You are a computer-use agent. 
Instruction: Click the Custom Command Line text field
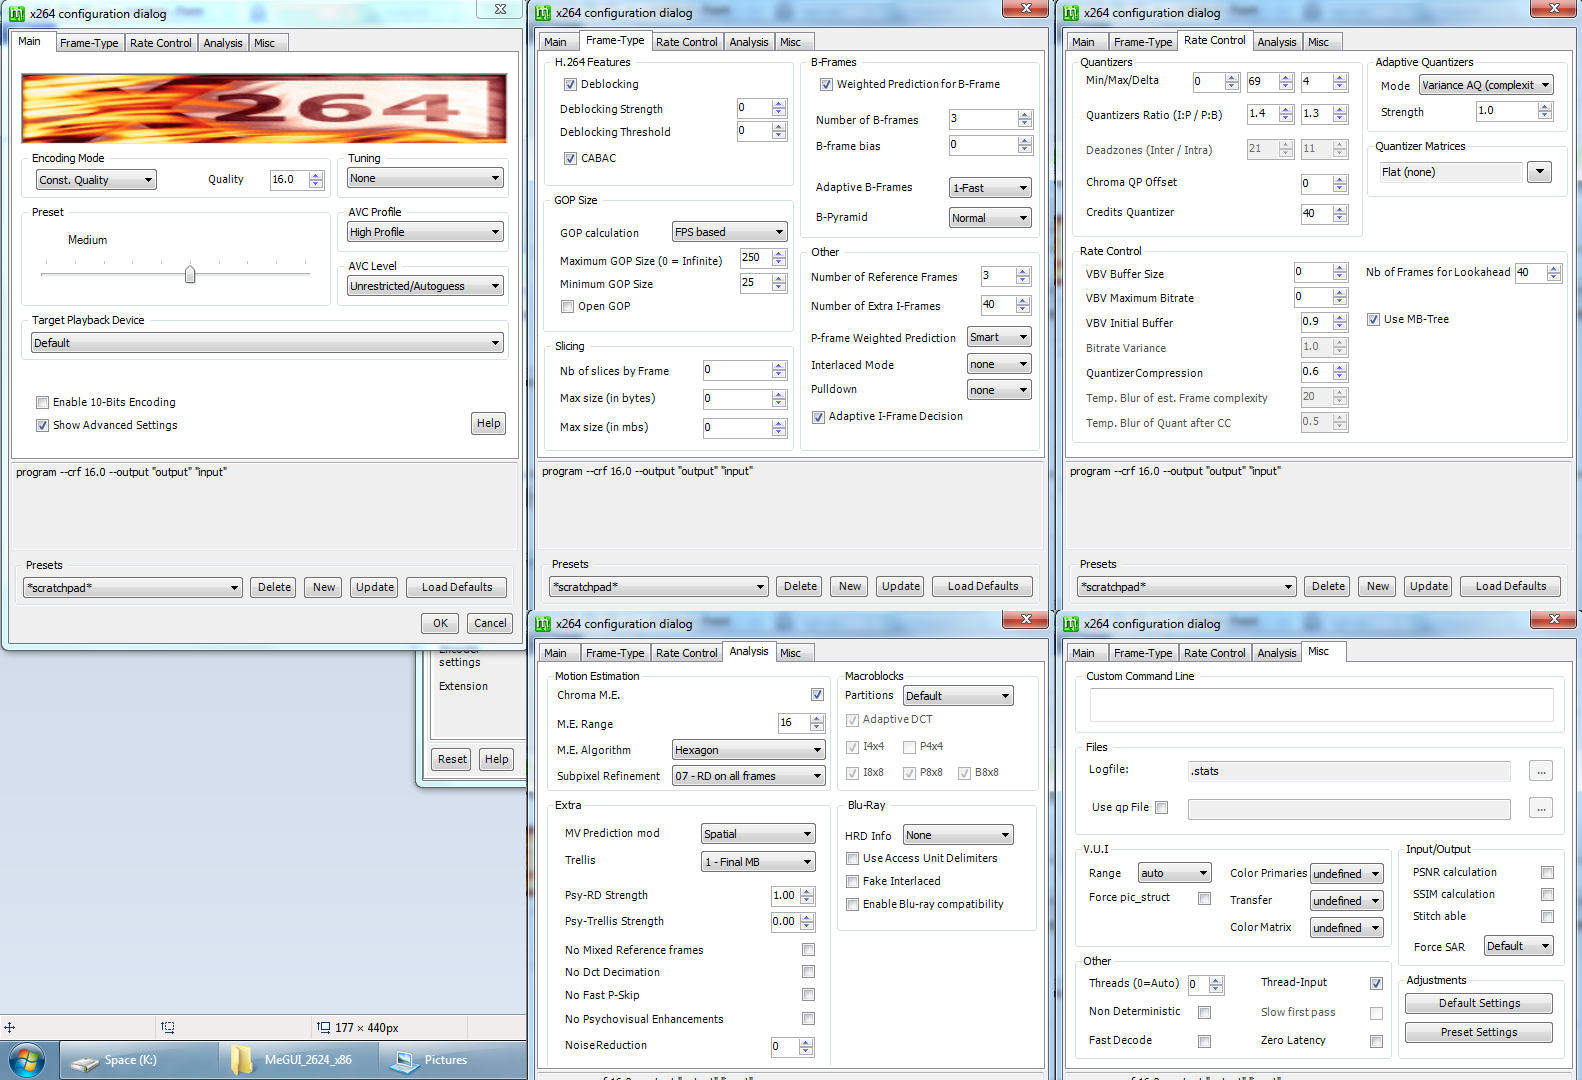tap(1321, 705)
